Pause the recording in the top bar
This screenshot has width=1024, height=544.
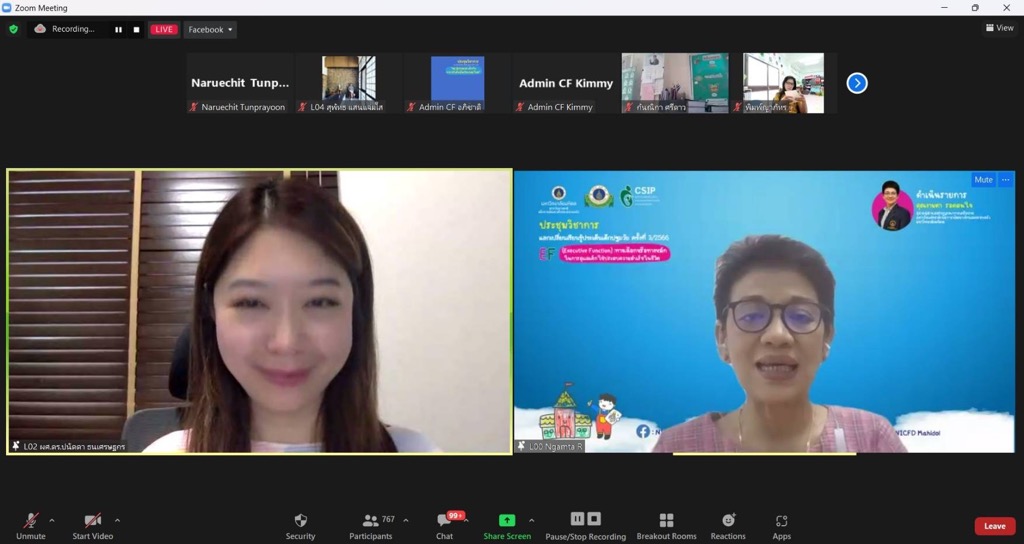118,30
